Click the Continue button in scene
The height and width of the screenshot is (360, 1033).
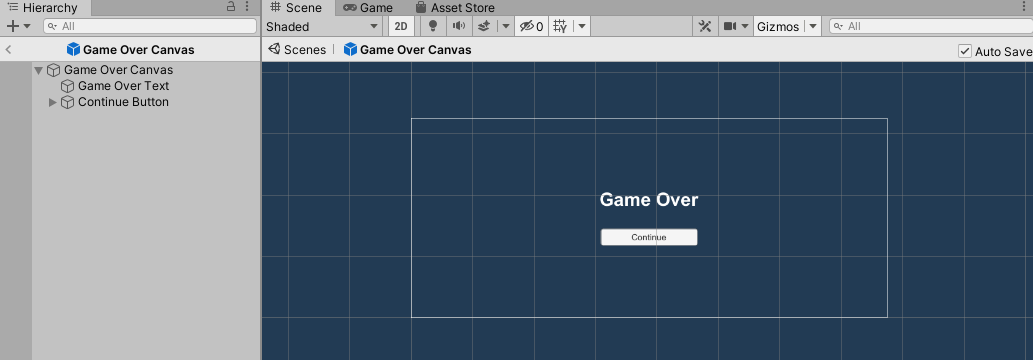(649, 237)
